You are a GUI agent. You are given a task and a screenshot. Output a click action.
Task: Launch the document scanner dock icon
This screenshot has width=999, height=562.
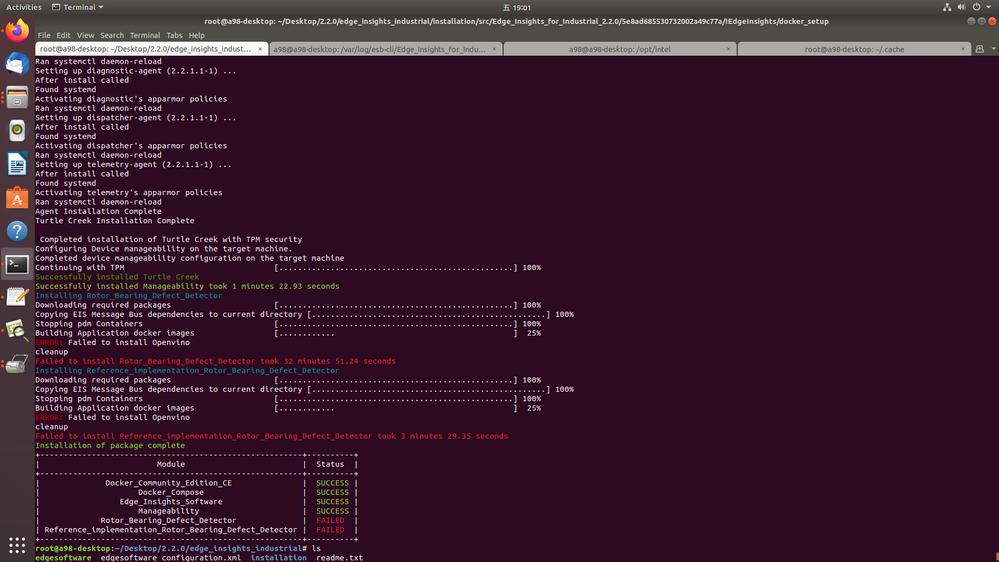click(x=17, y=364)
